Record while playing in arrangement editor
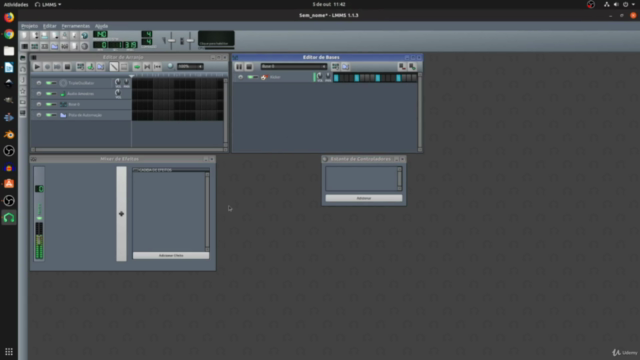Image resolution: width=640 pixels, height=360 pixels. [x=57, y=67]
